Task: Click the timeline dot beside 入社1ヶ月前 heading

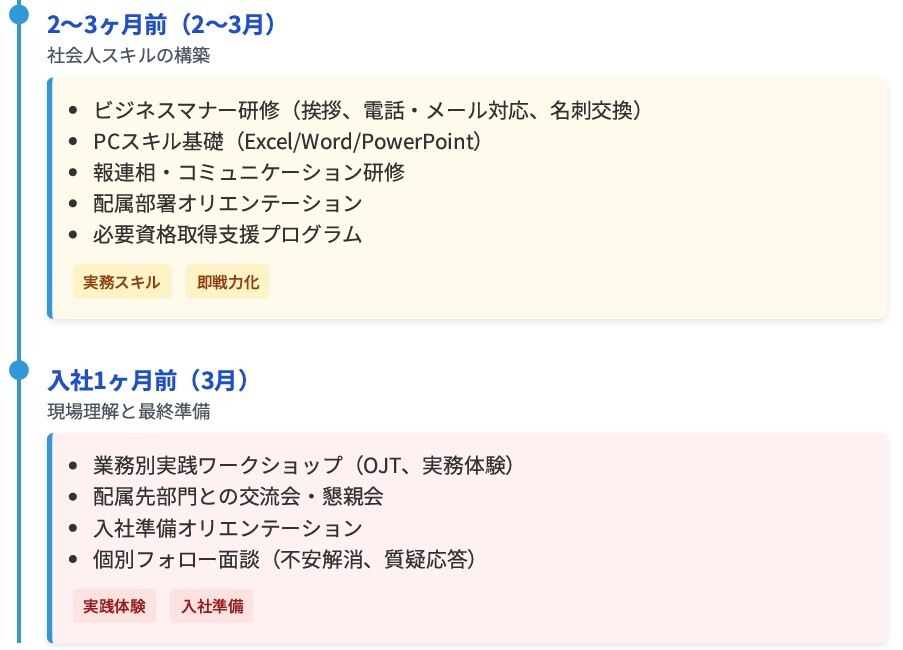Action: pos(19,370)
